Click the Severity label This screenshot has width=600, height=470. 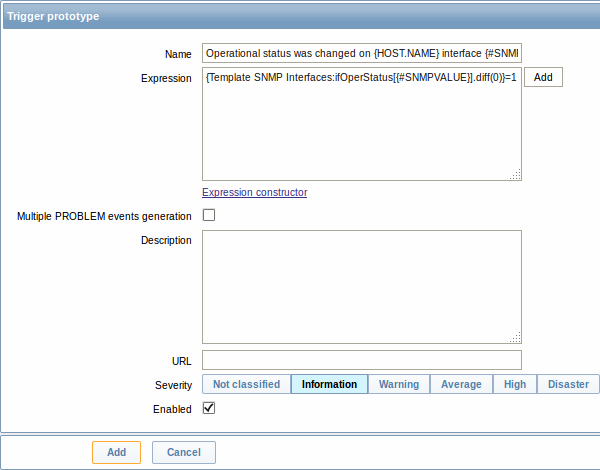[173, 385]
